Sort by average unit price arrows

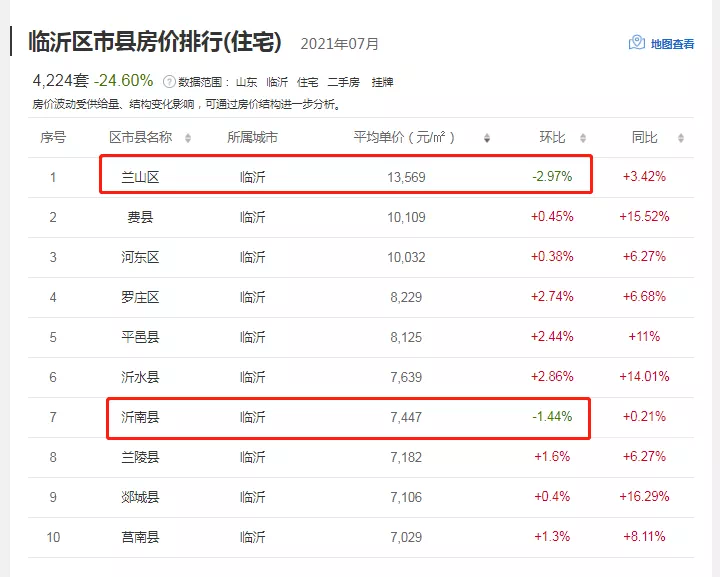[x=487, y=138]
